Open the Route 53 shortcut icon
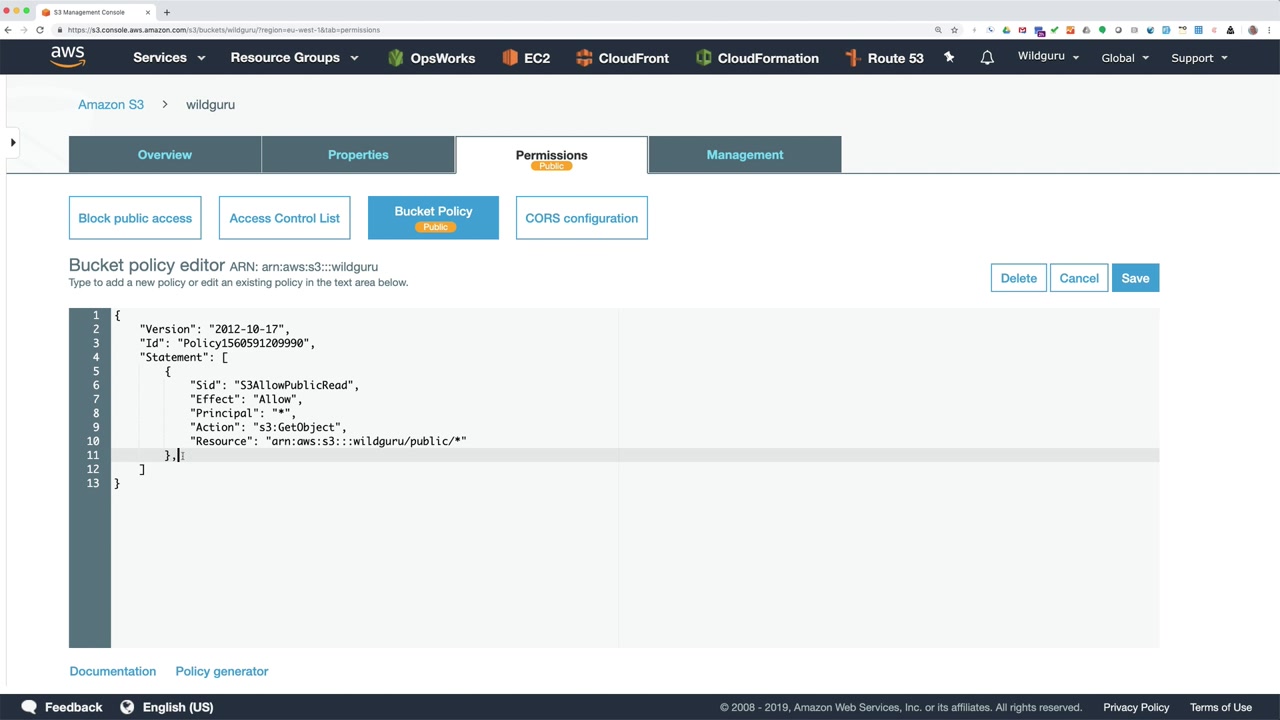This screenshot has width=1280, height=720. (852, 58)
